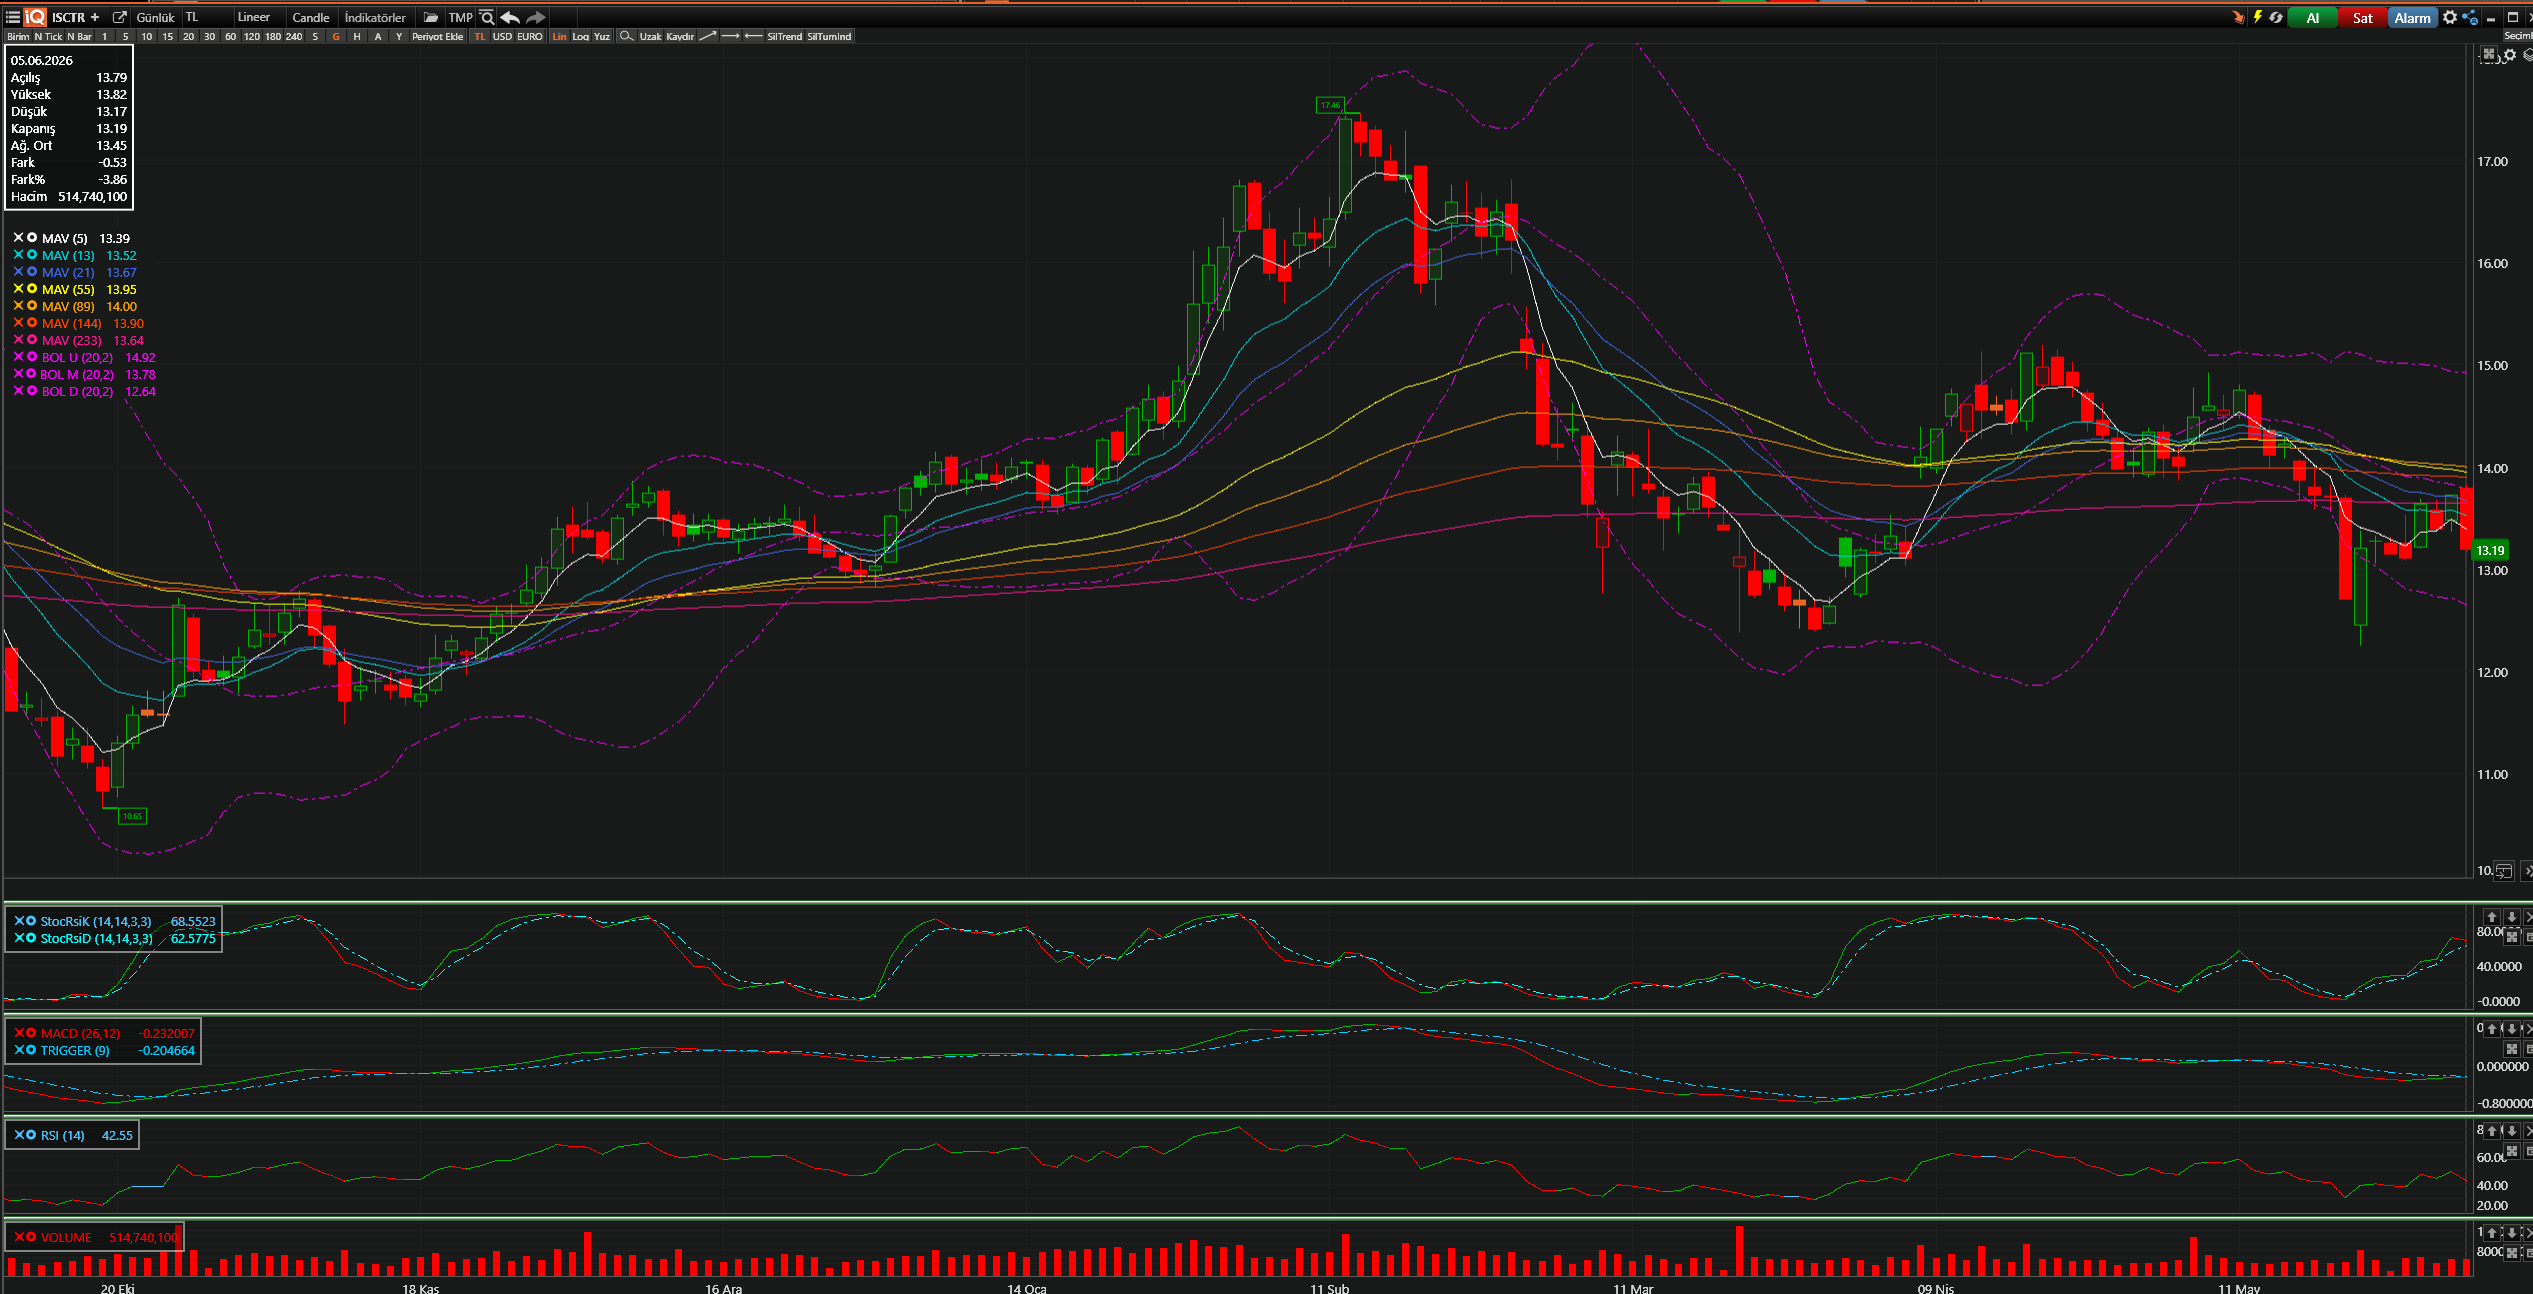Click the refresh sync icon

(2276, 17)
